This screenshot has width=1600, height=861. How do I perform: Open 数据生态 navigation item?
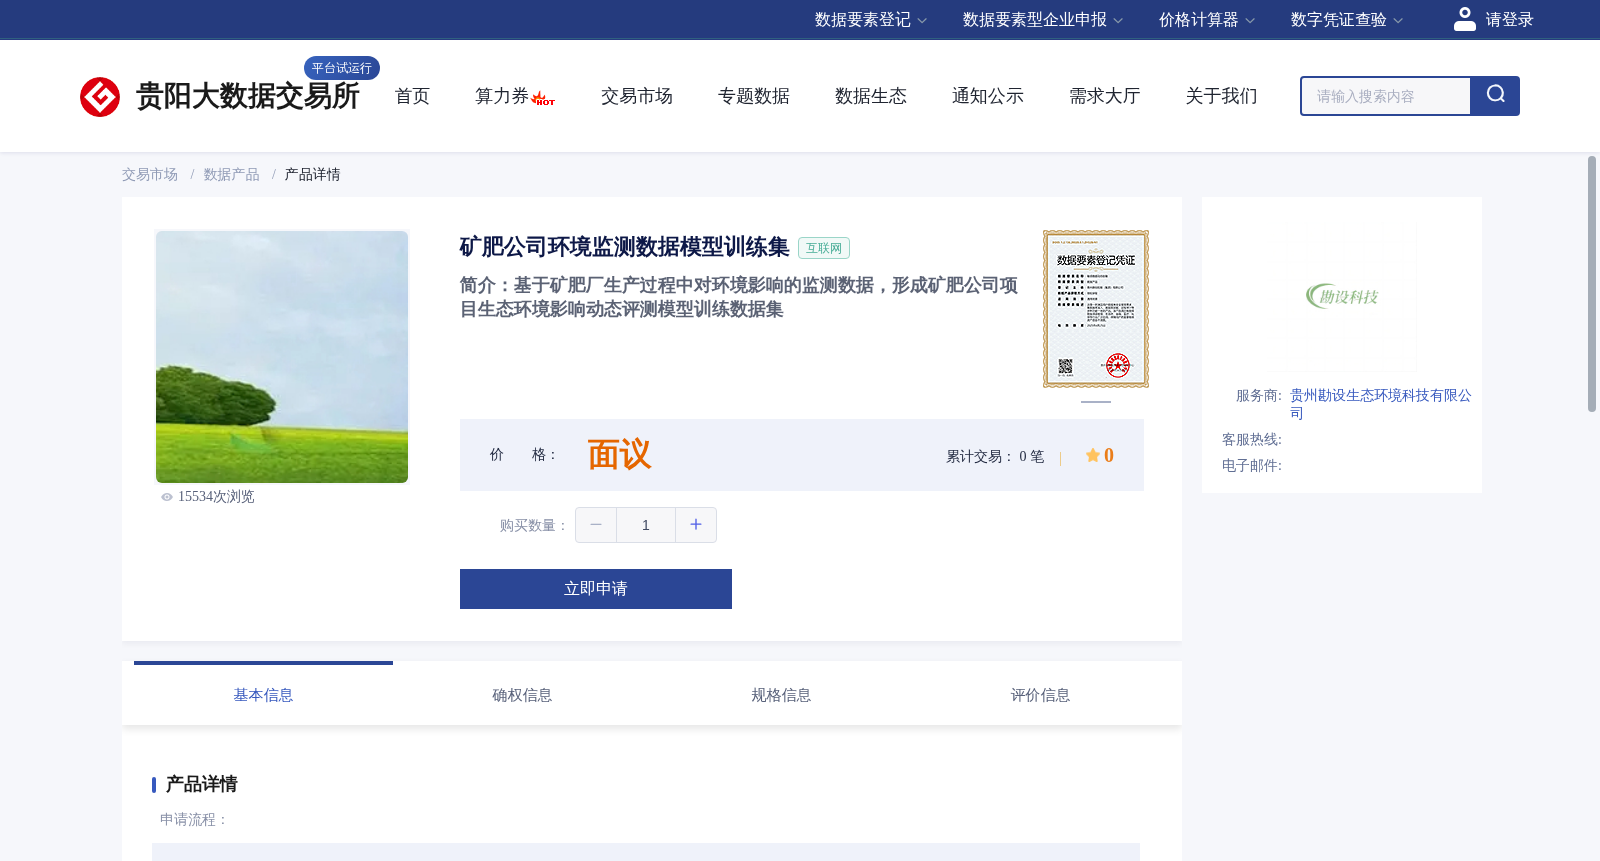871,96
